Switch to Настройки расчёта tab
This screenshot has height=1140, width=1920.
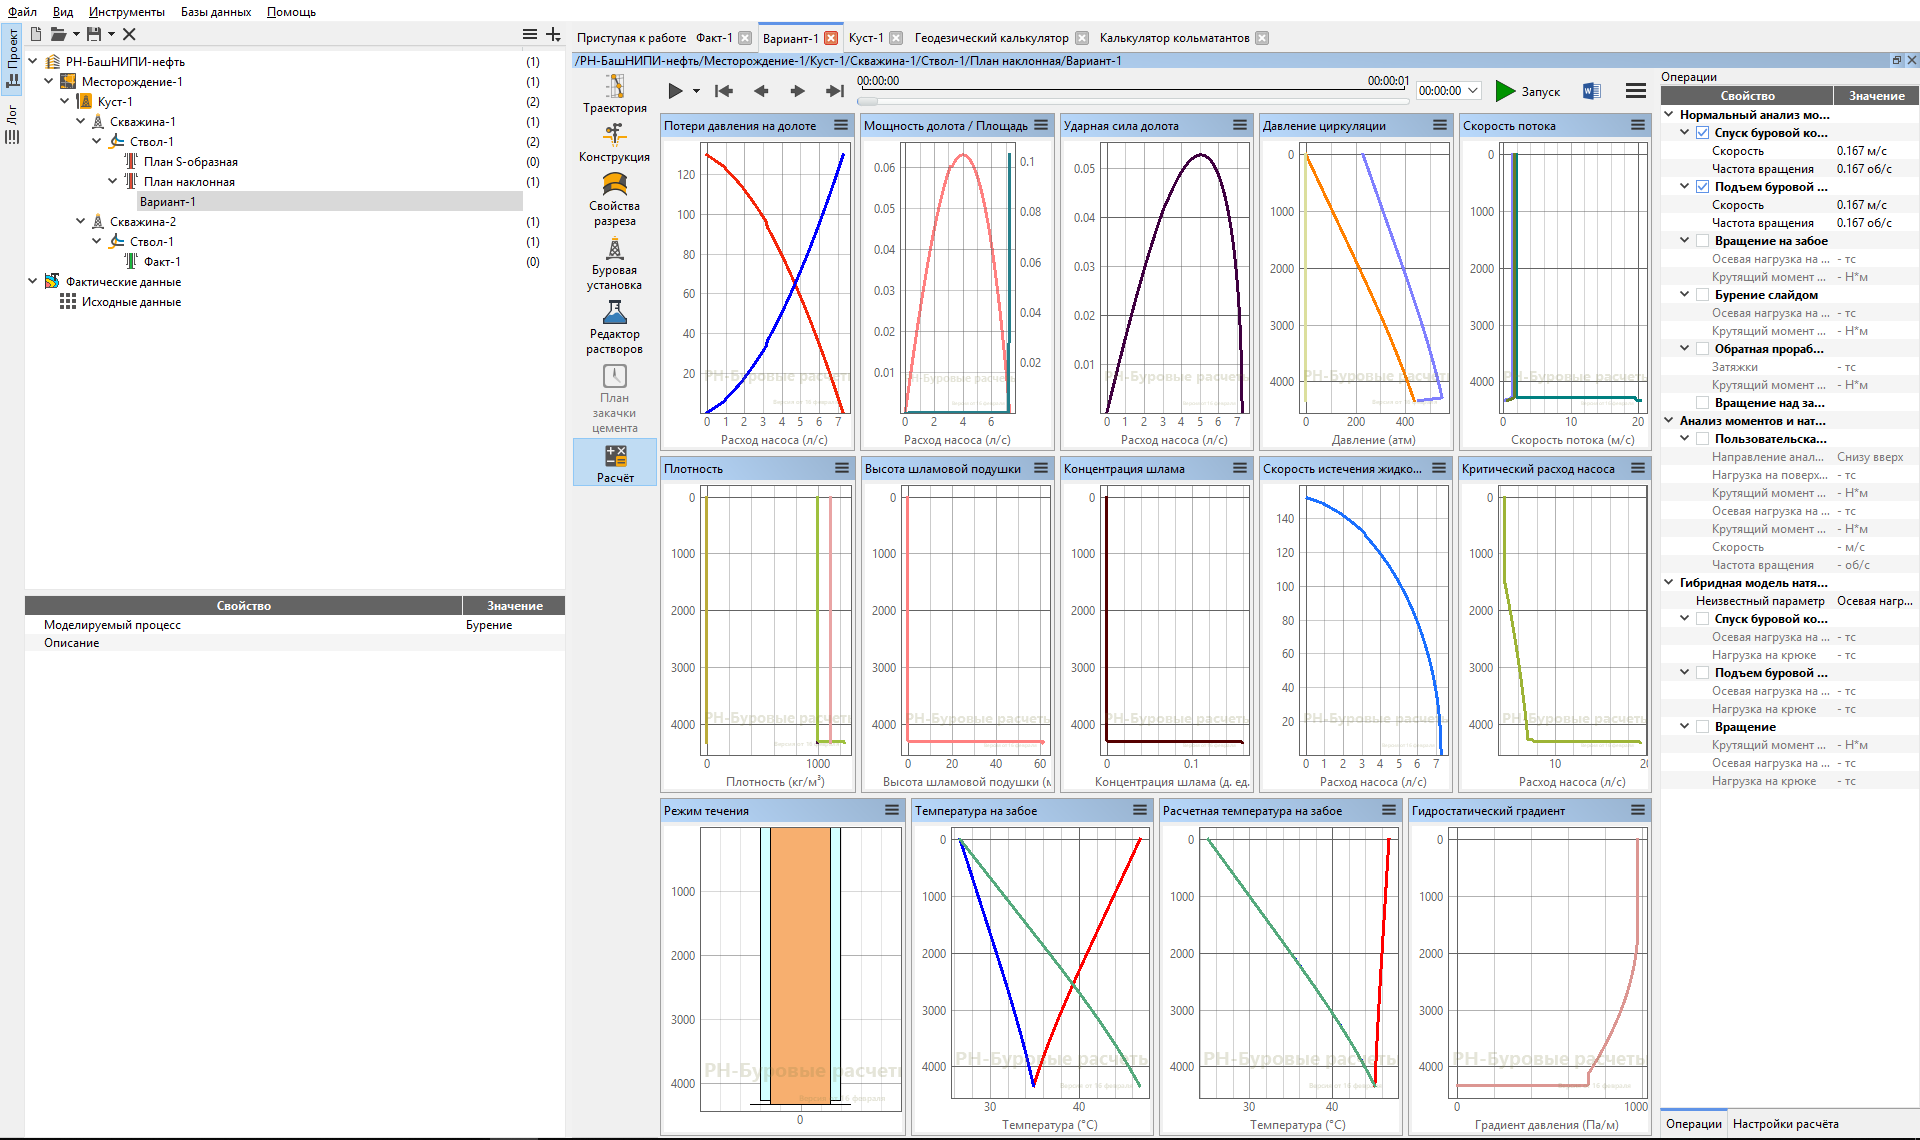click(x=1785, y=1124)
